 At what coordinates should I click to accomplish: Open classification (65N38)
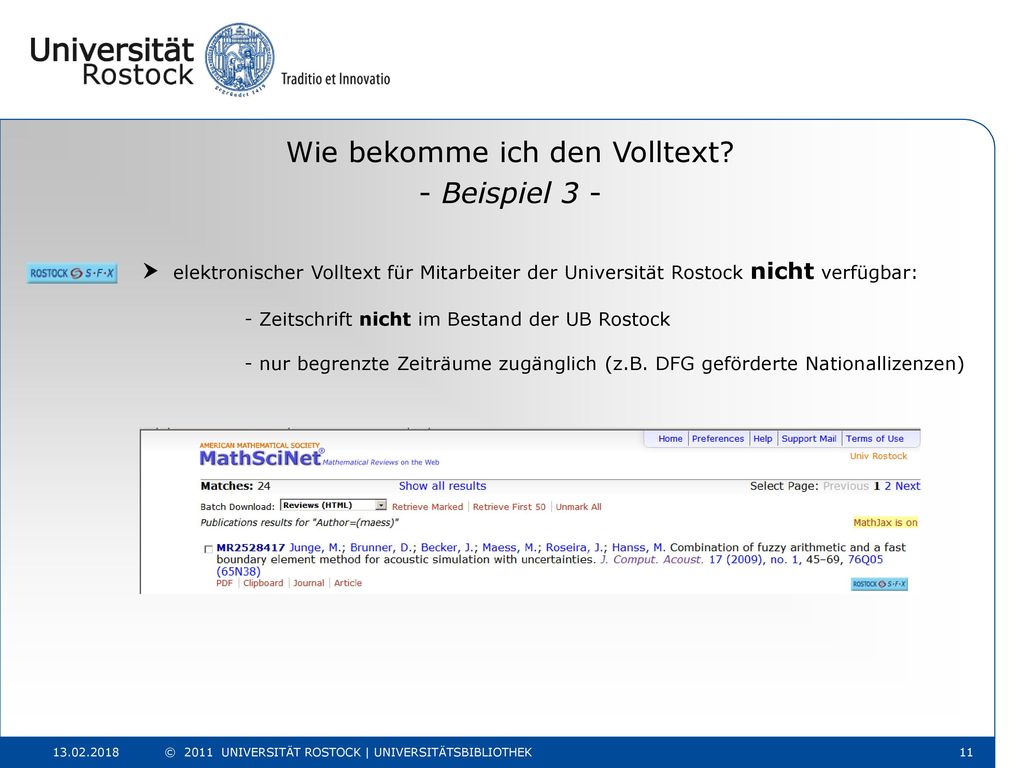tap(238, 571)
